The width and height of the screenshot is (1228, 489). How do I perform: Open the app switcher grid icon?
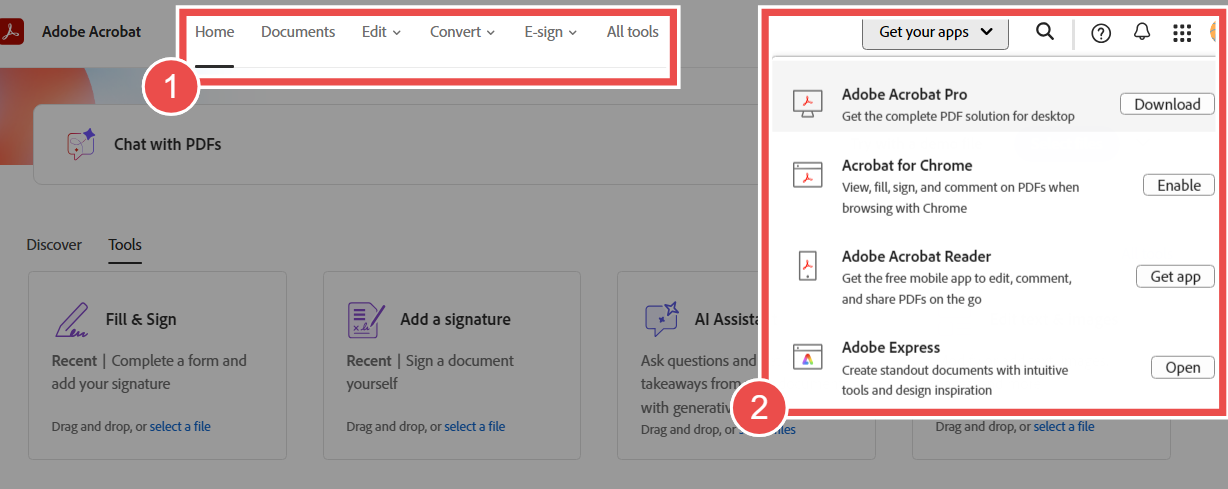1182,33
